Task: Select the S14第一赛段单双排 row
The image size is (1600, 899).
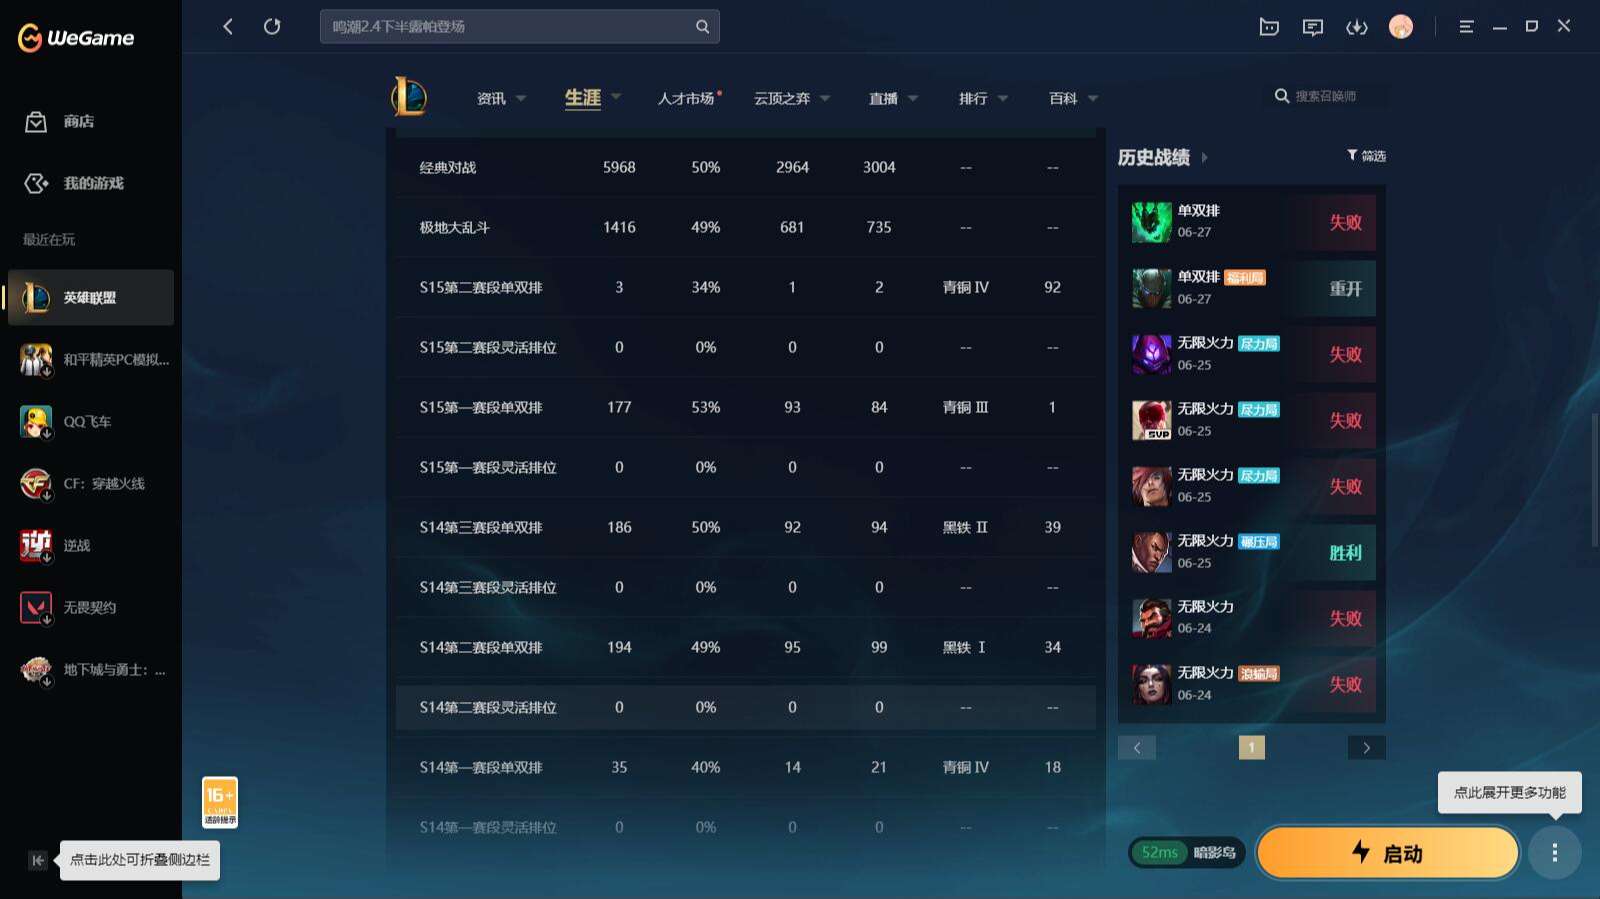Action: pos(746,767)
